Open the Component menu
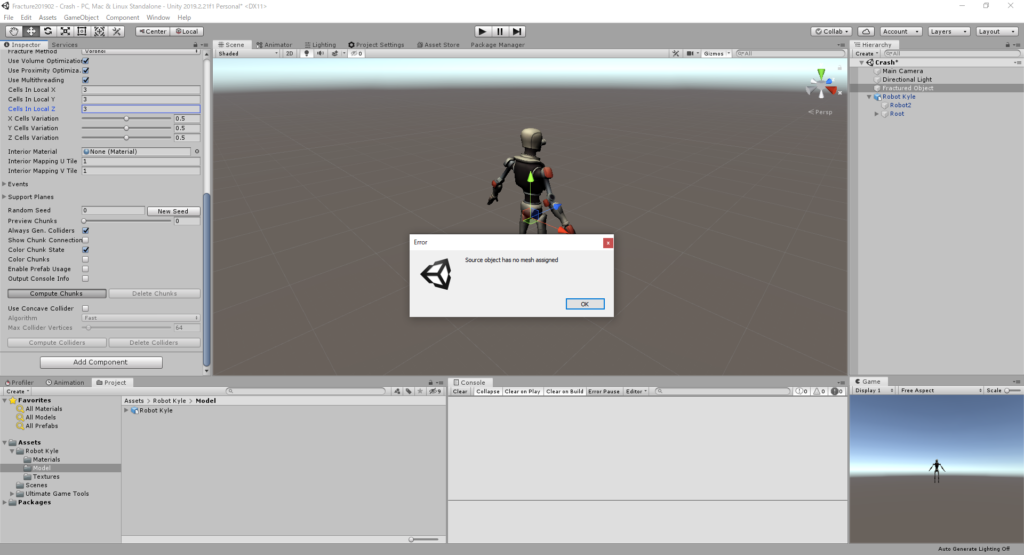1024x555 pixels. 122,18
